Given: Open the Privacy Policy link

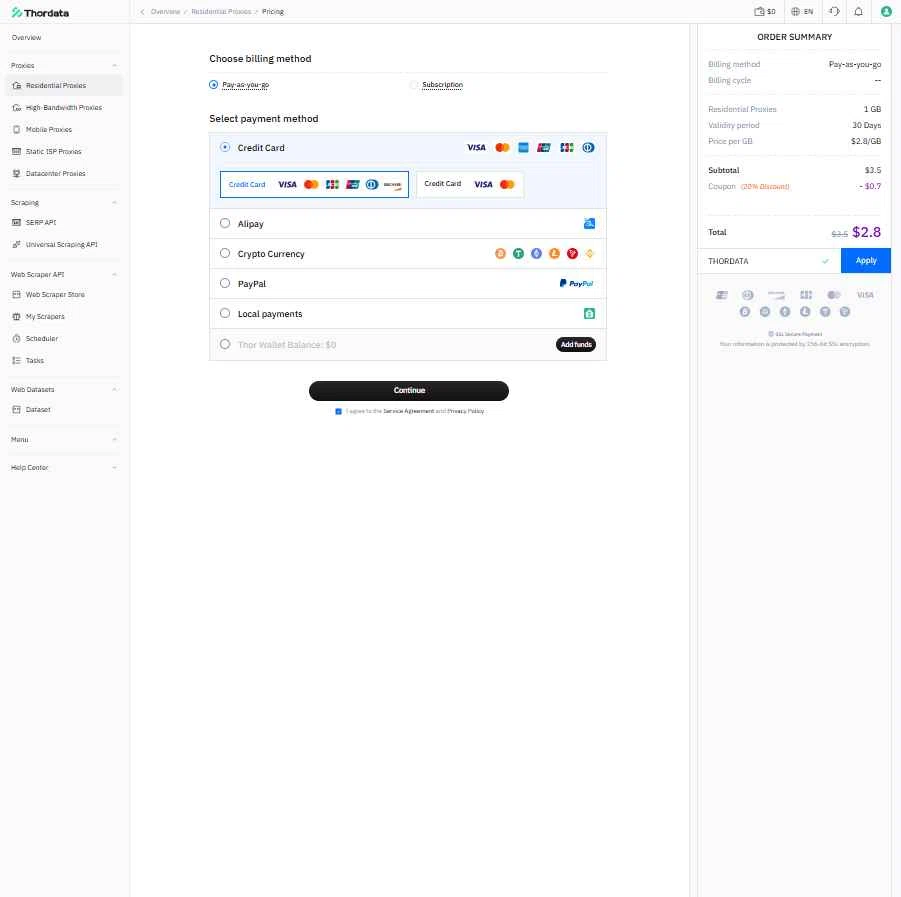Looking at the screenshot, I should (465, 411).
